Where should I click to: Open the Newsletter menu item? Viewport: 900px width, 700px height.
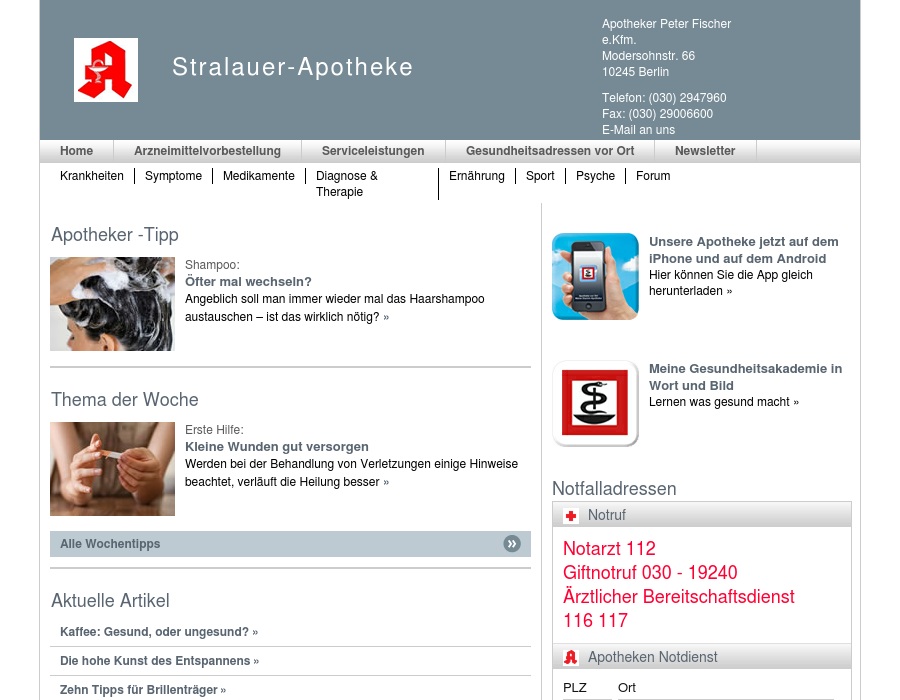705,151
